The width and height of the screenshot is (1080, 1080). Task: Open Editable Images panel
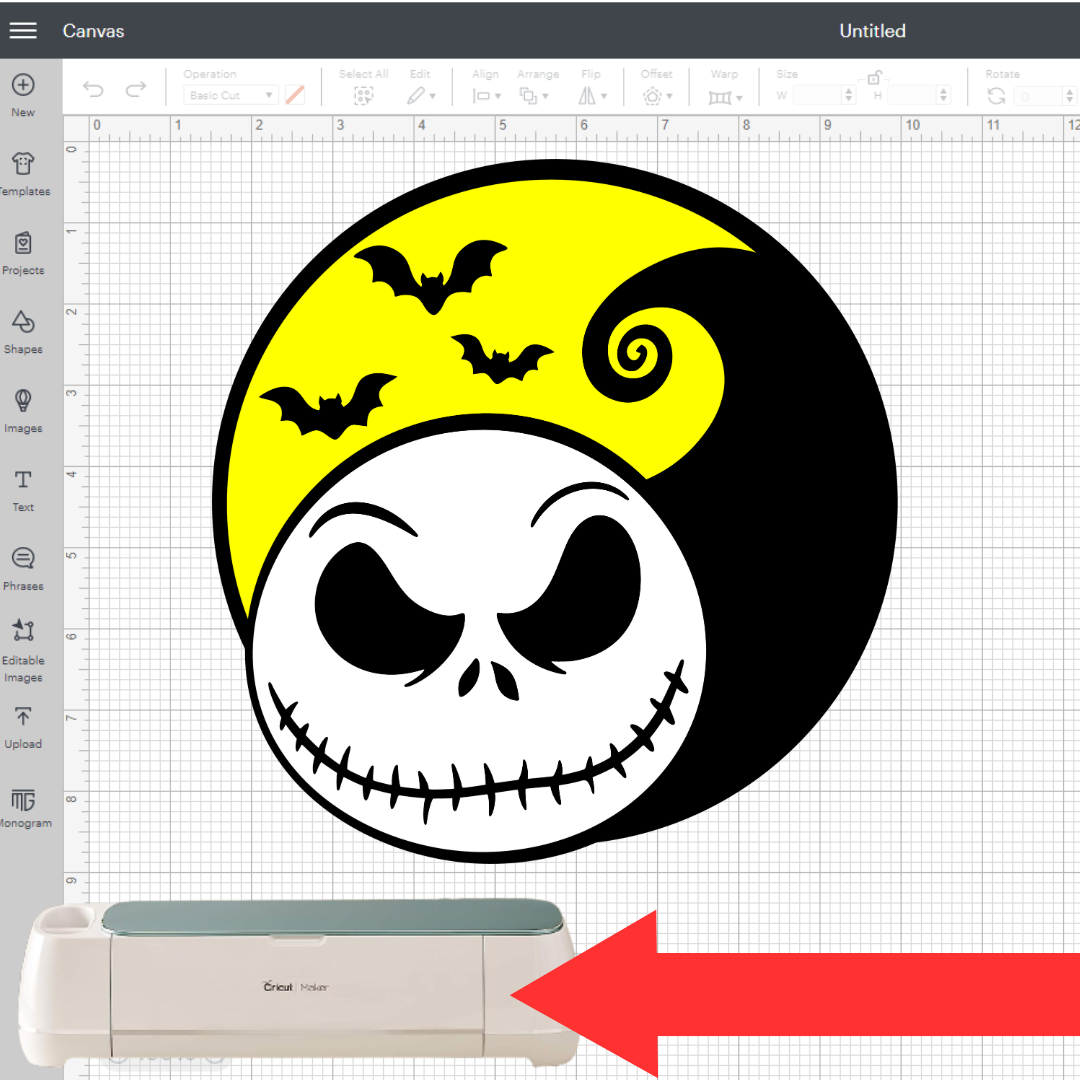(x=23, y=651)
